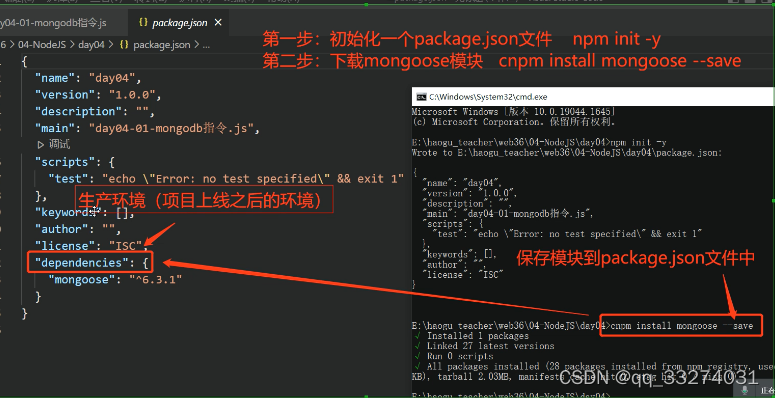Click the Microsoft Windows version line in cmd
775x398 pixels.
(x=514, y=111)
